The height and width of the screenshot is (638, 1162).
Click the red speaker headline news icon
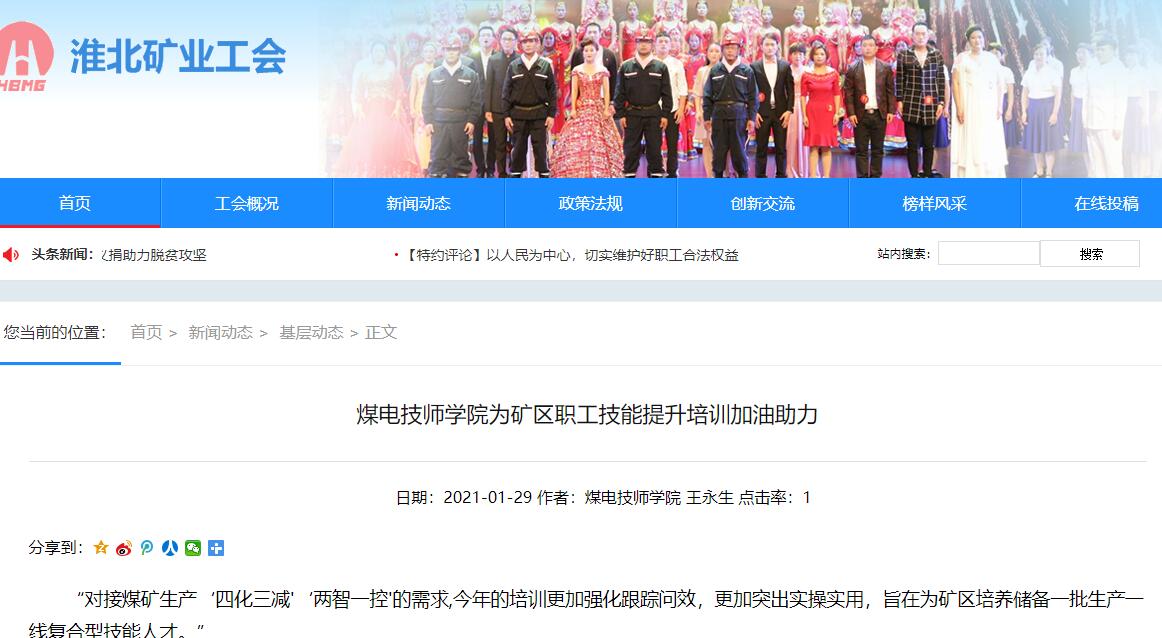[11, 255]
